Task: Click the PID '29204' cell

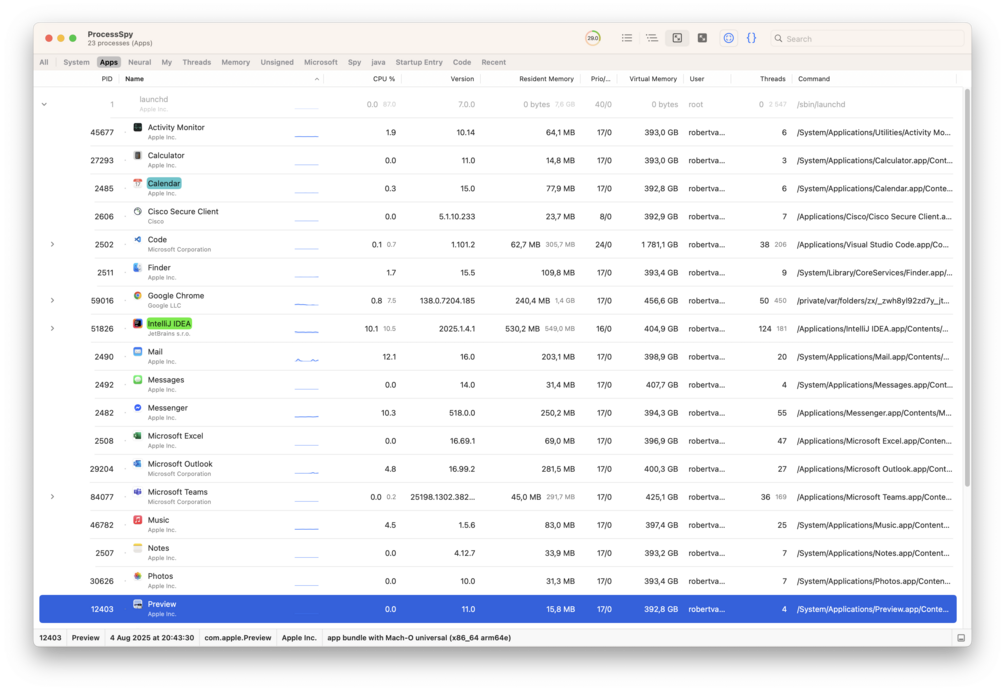Action: (x=101, y=469)
